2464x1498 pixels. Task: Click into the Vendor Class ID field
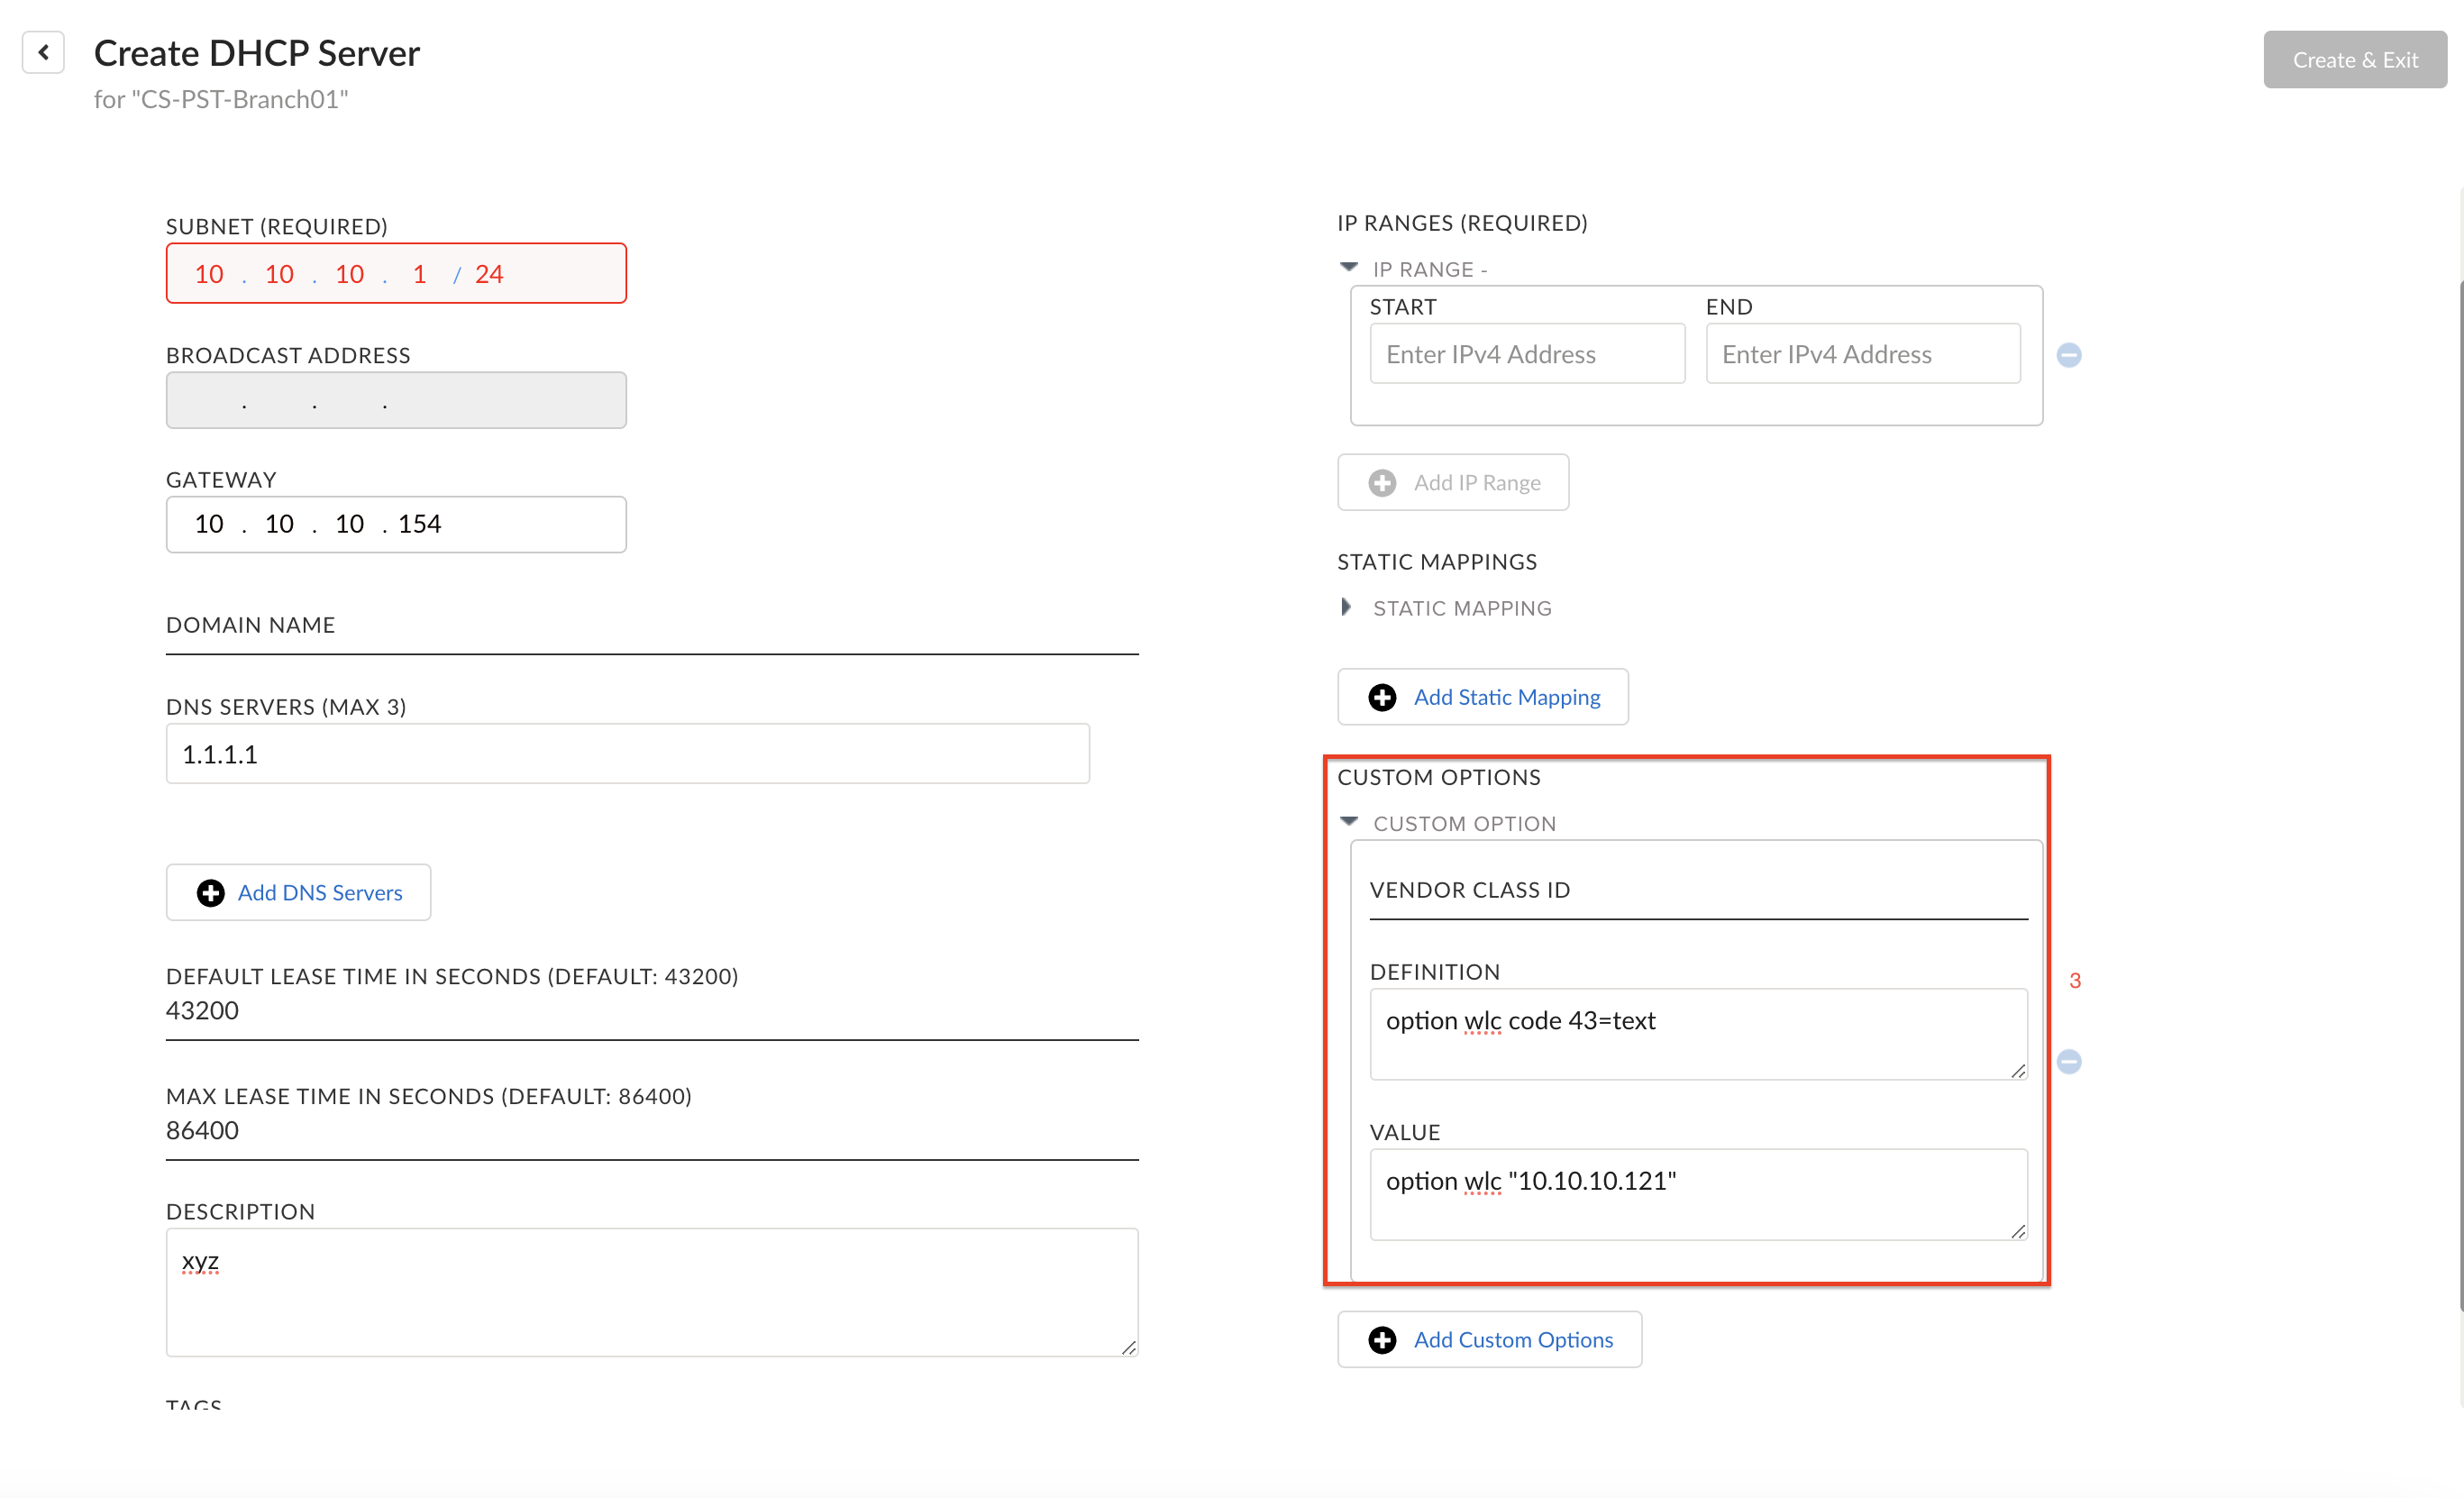click(x=1698, y=903)
